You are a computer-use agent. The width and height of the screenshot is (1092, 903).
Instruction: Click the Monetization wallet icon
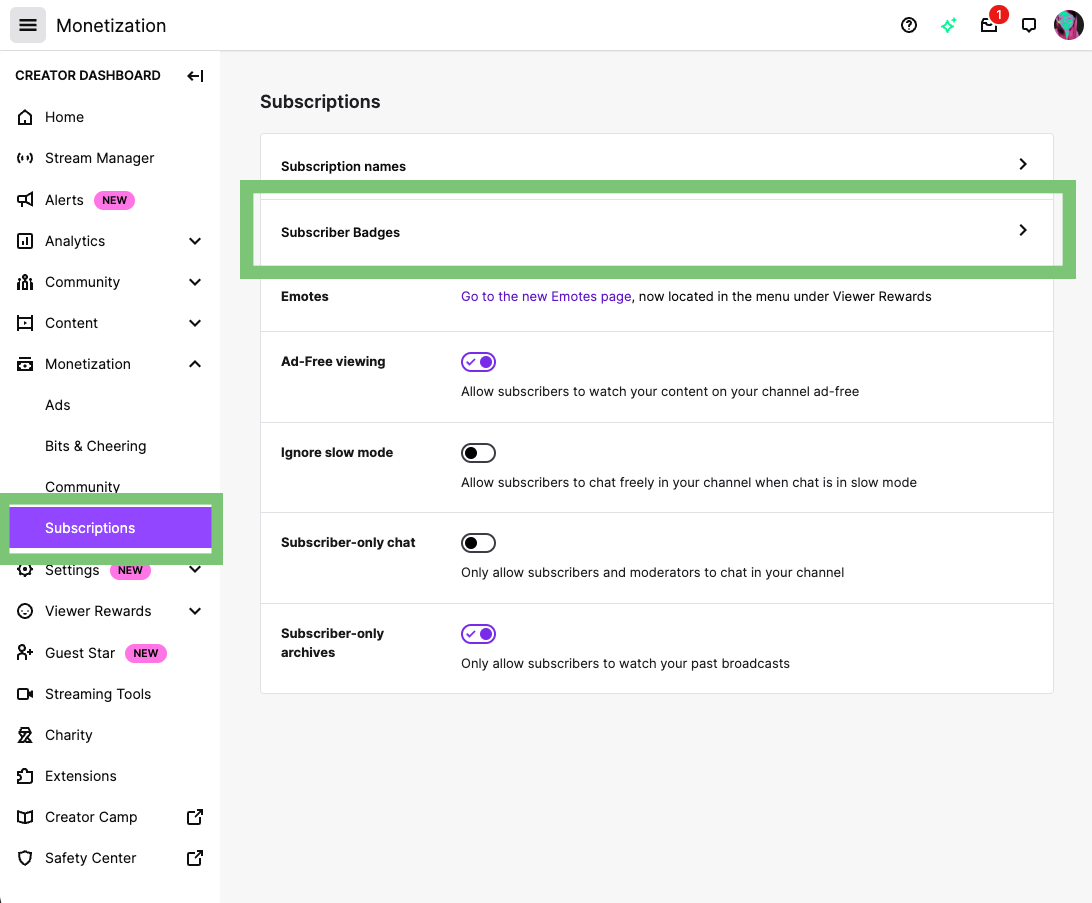(x=25, y=364)
